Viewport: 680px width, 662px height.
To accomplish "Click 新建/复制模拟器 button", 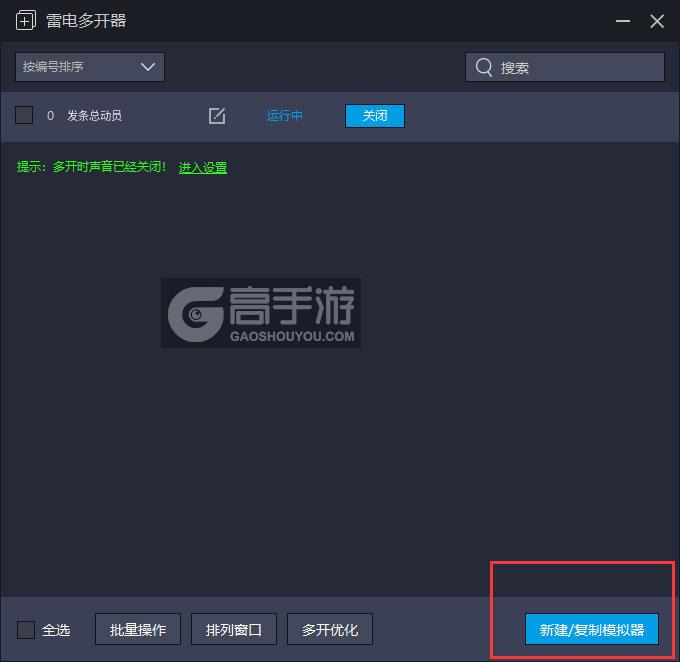I will coord(592,629).
